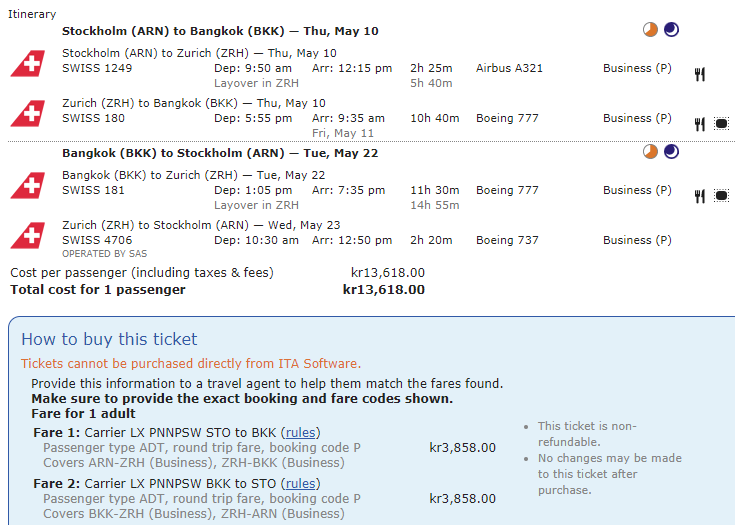The height and width of the screenshot is (525, 735).
Task: Click the overnight moon icon on return trip
Action: pyautogui.click(x=671, y=152)
